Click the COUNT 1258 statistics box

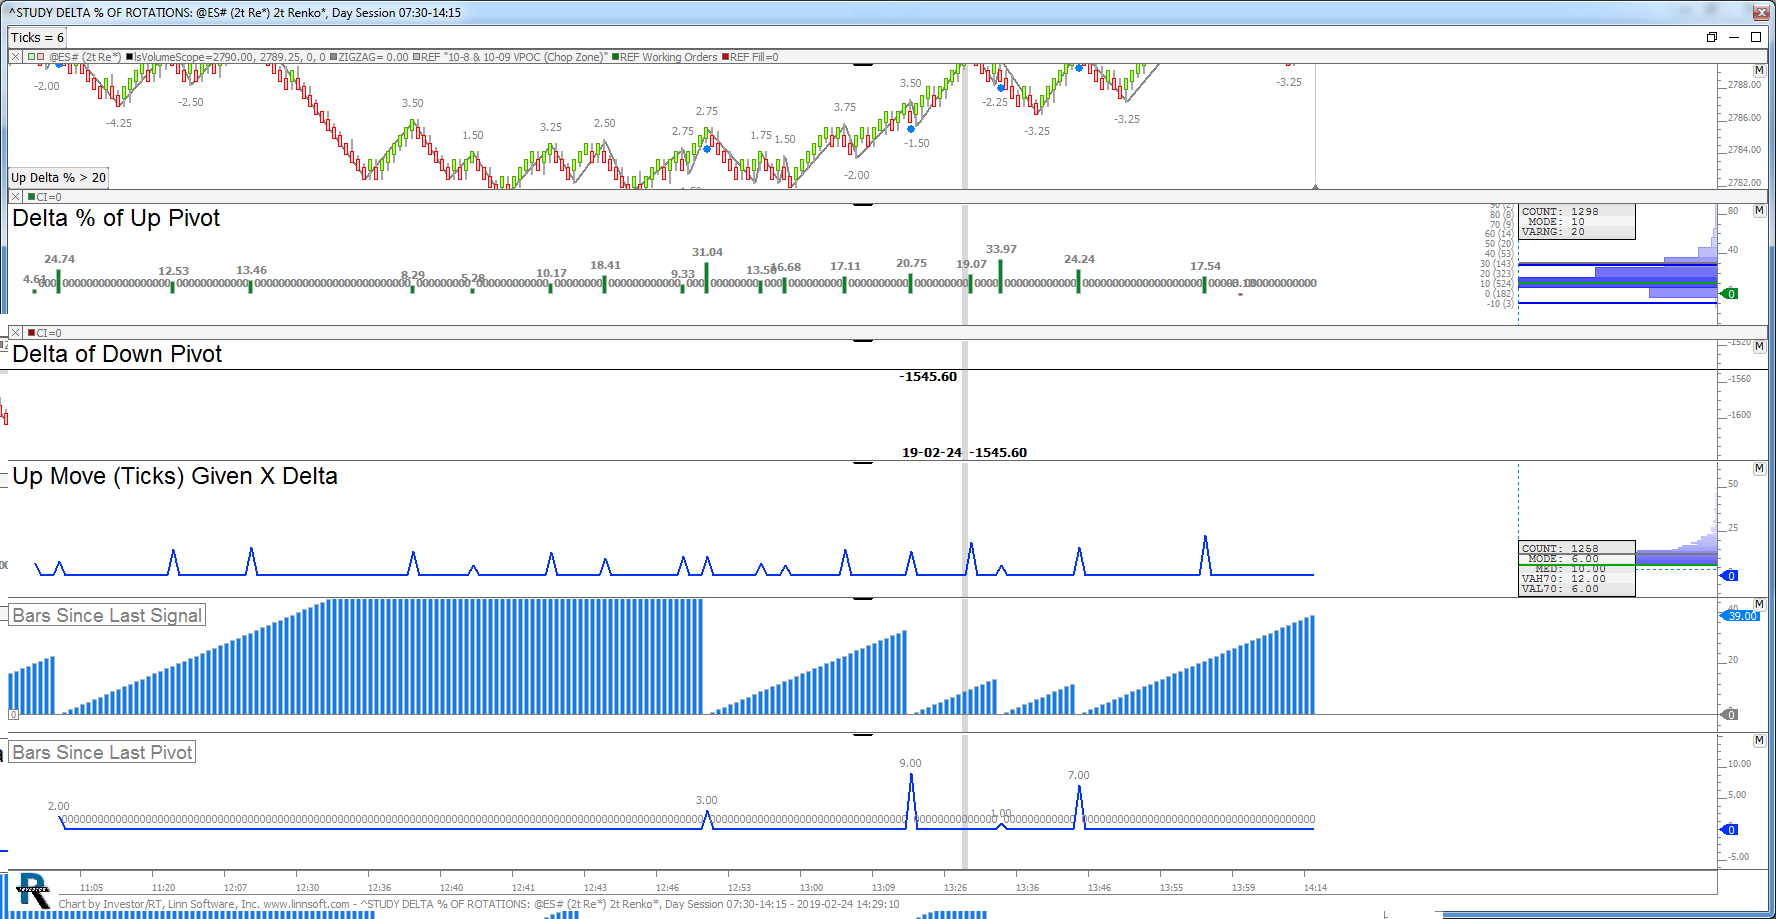pyautogui.click(x=1577, y=568)
